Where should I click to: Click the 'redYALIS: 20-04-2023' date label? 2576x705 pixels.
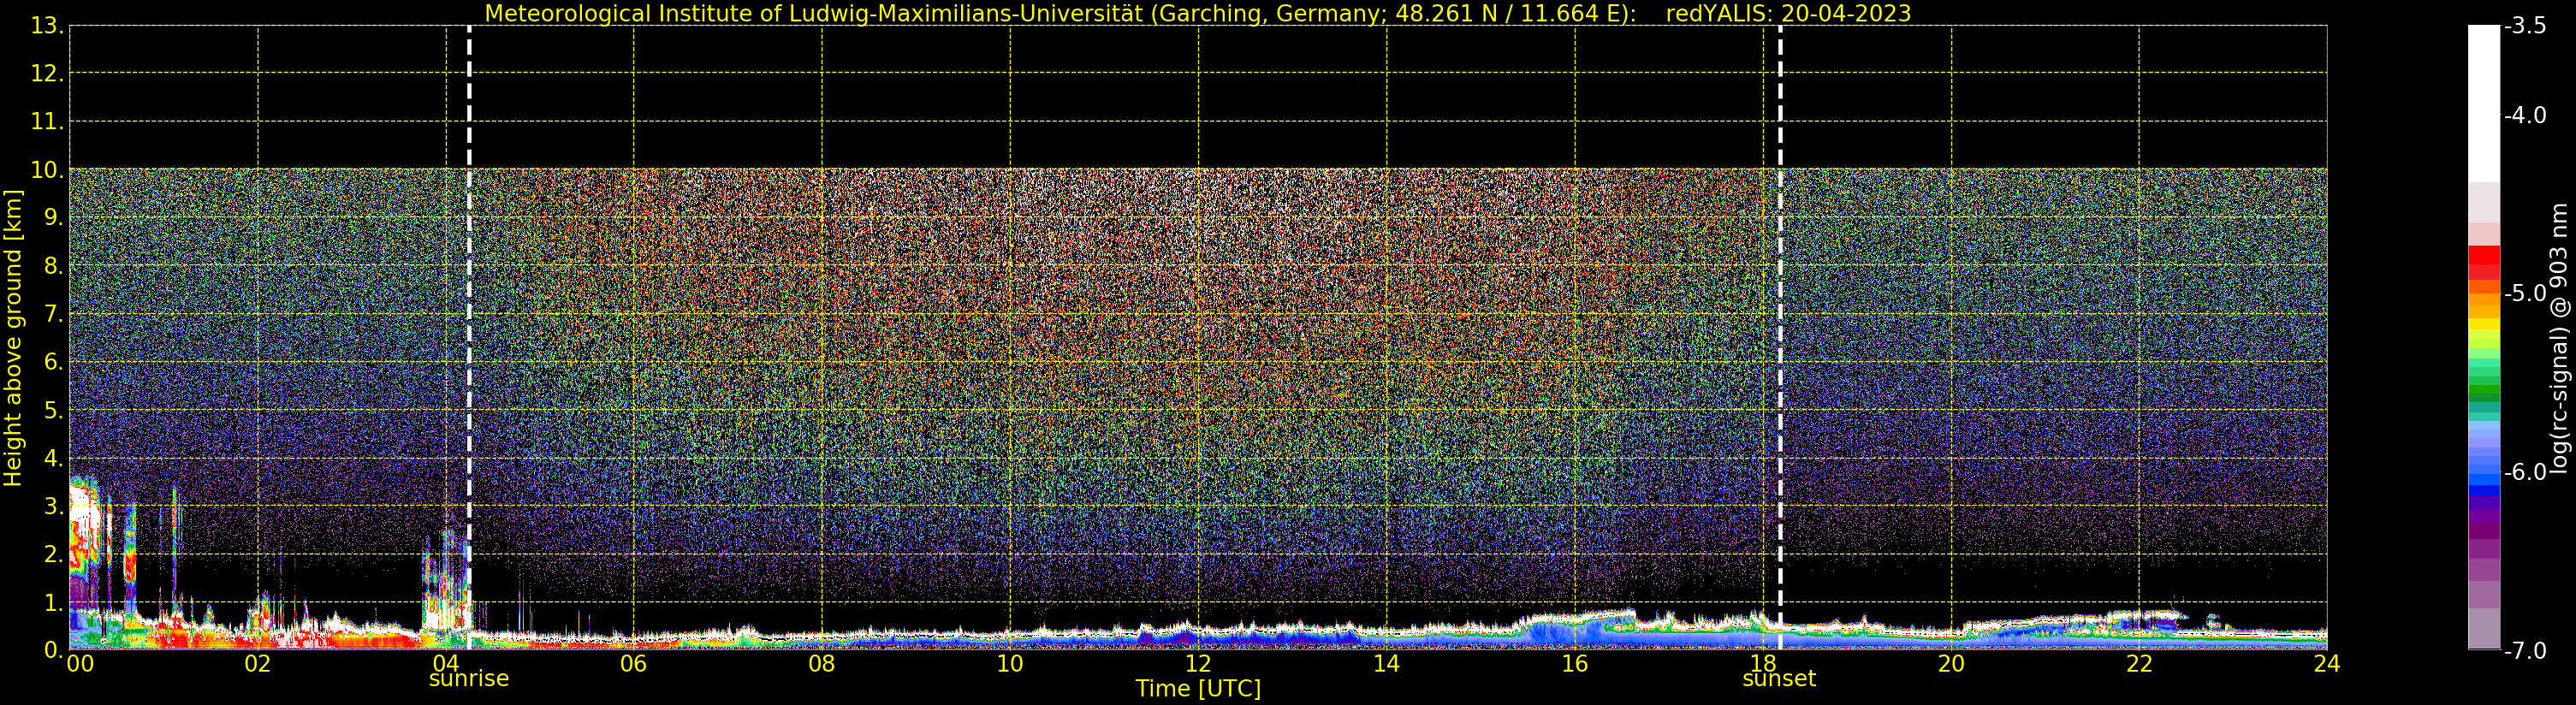1788,13
